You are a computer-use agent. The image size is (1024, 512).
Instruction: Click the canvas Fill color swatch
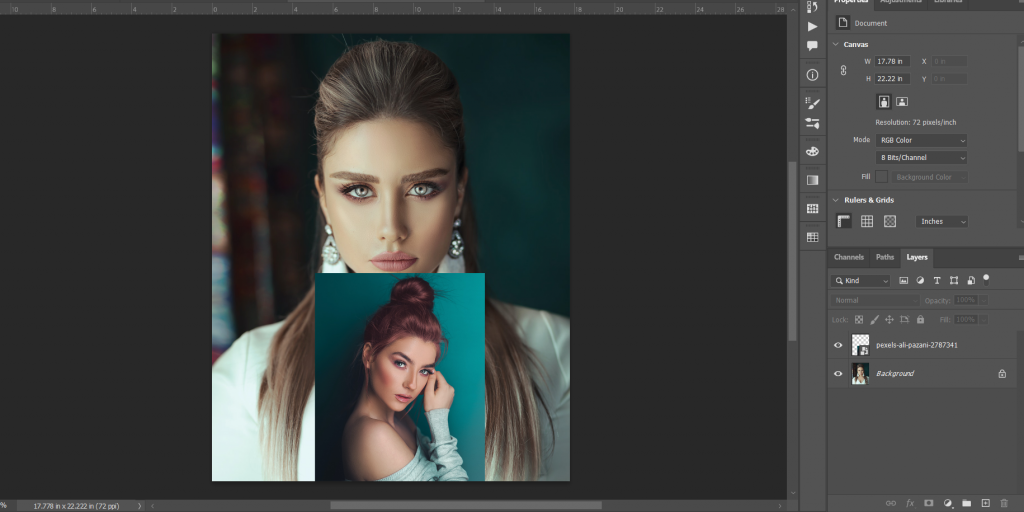(x=882, y=177)
